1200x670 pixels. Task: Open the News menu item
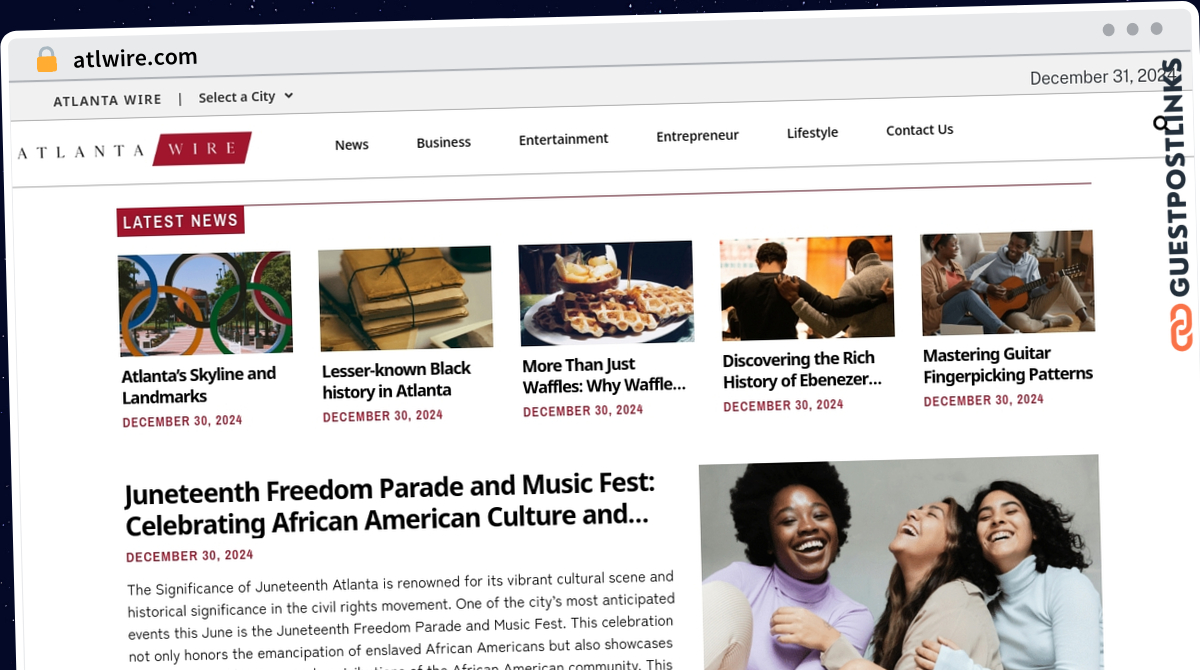[351, 145]
